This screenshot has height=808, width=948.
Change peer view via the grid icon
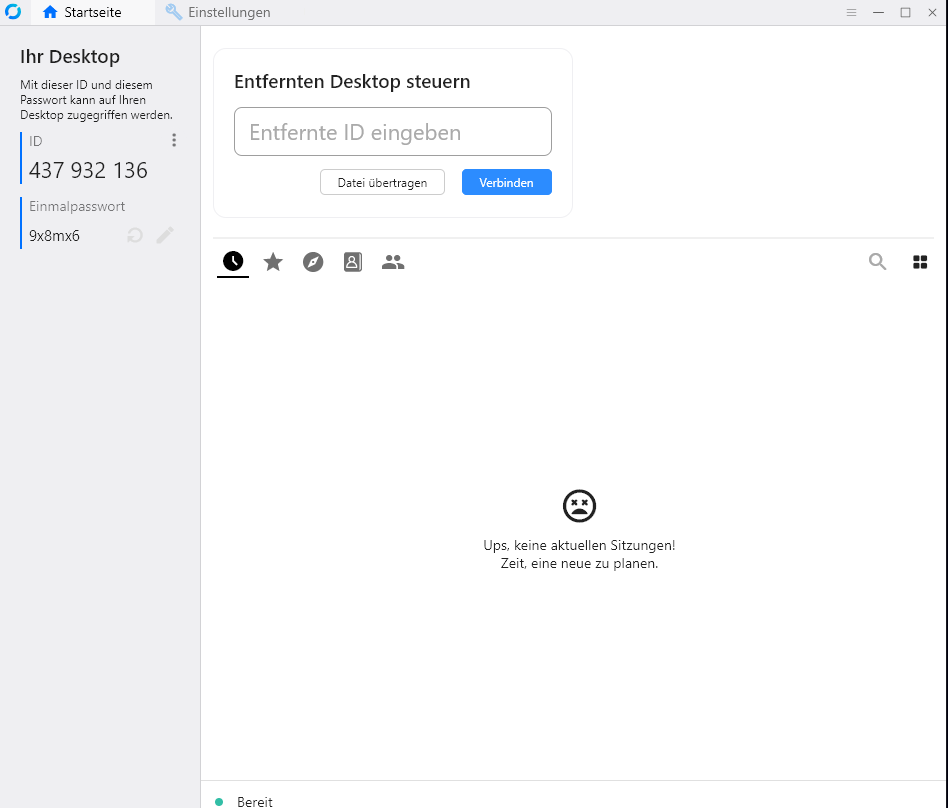(x=920, y=262)
